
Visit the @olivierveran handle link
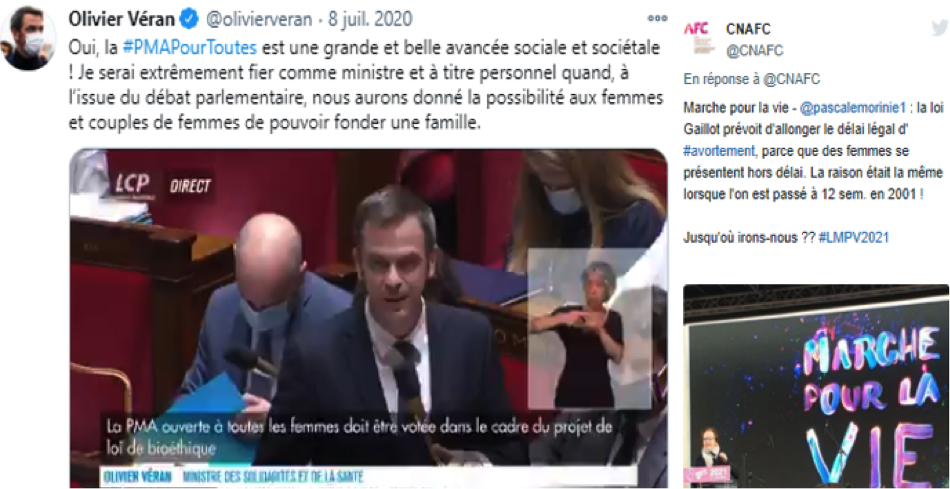pos(259,19)
